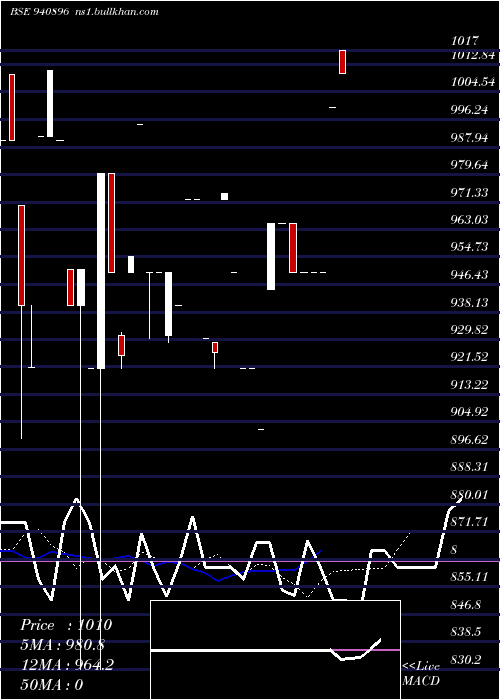Click the 946.43 price label
The image size is (500, 700).
469,275
